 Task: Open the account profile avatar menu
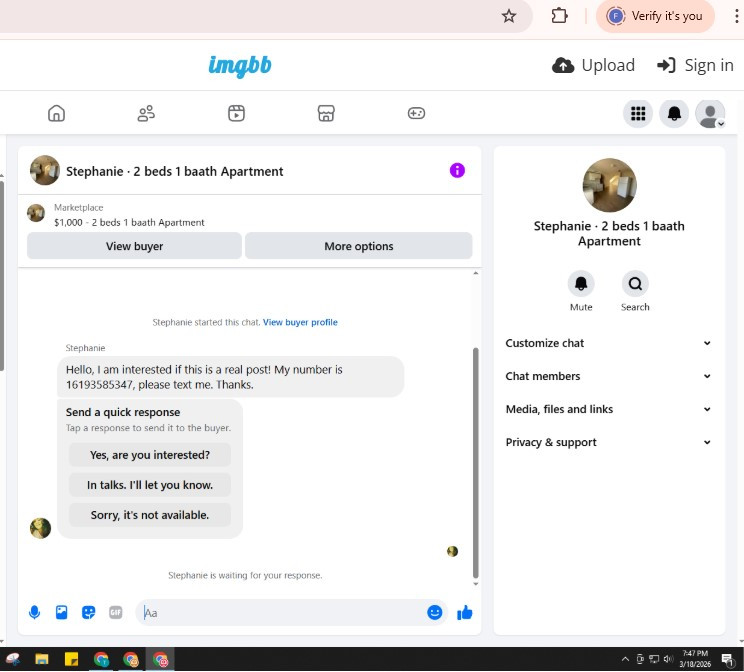[x=710, y=113]
